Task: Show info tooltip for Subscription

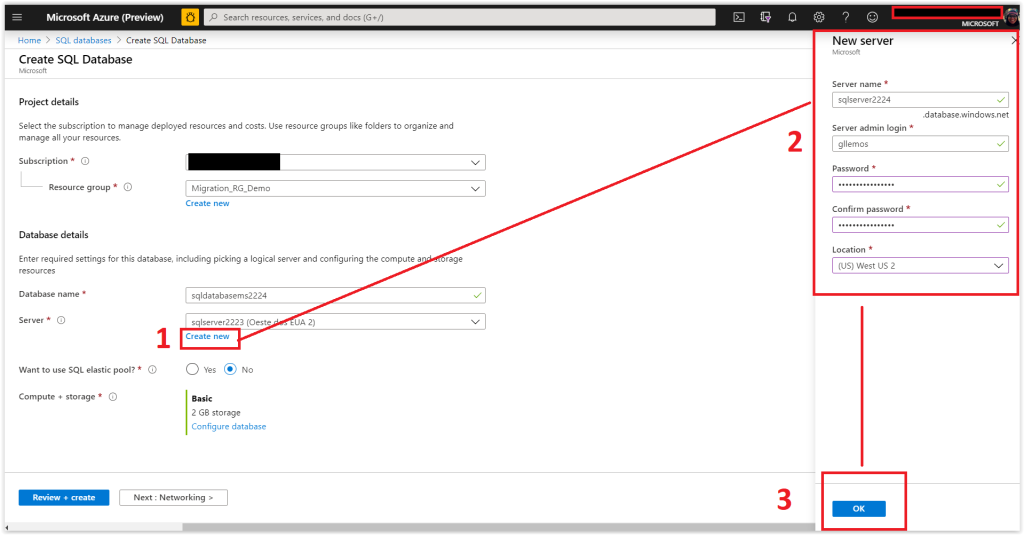Action: (x=85, y=161)
